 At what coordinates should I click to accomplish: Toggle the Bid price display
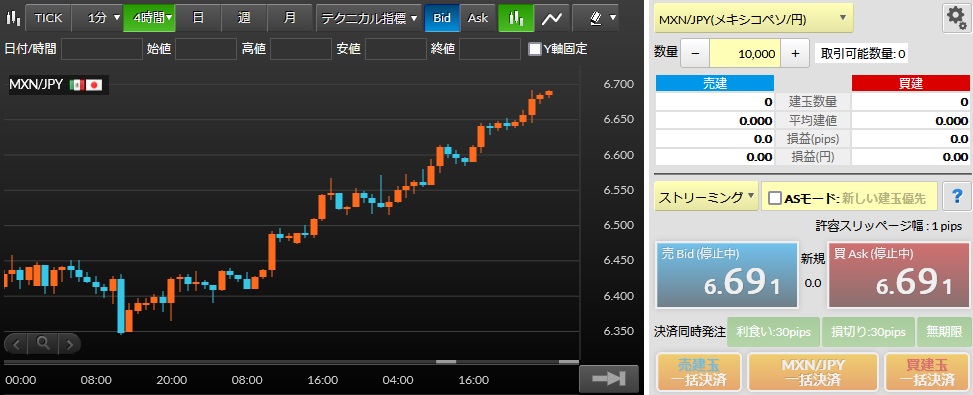point(442,18)
